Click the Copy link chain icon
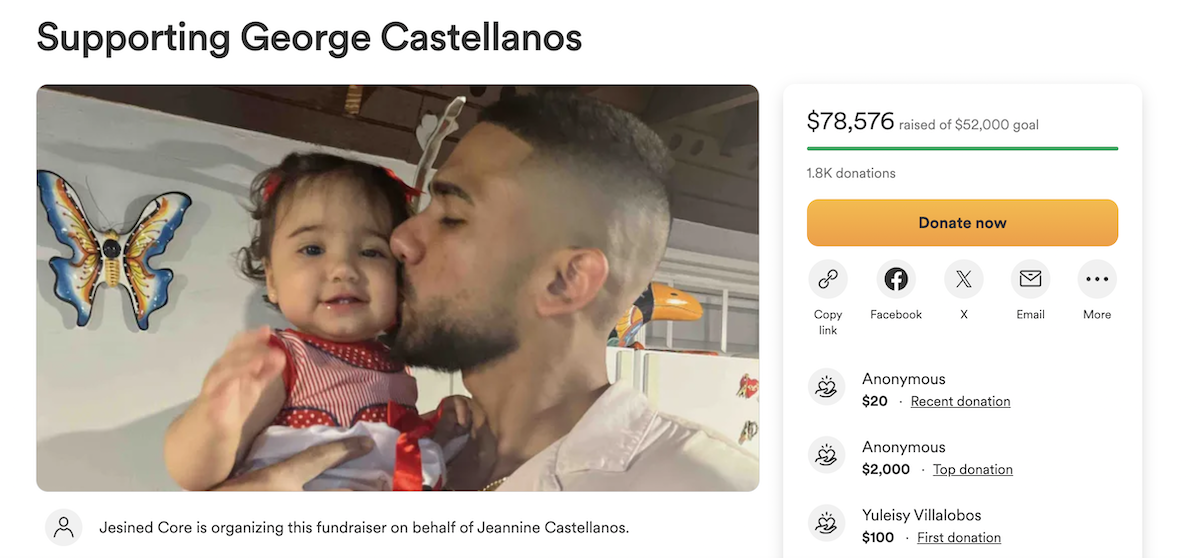Image resolution: width=1200 pixels, height=558 pixels. pyautogui.click(x=828, y=280)
